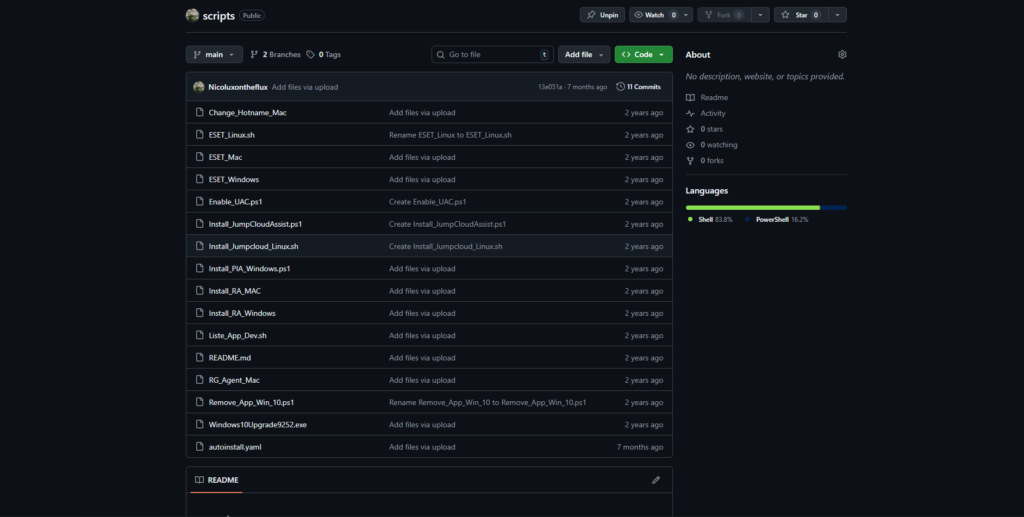Open the main branch selector dropdown
The image size is (1024, 517).
(x=214, y=55)
